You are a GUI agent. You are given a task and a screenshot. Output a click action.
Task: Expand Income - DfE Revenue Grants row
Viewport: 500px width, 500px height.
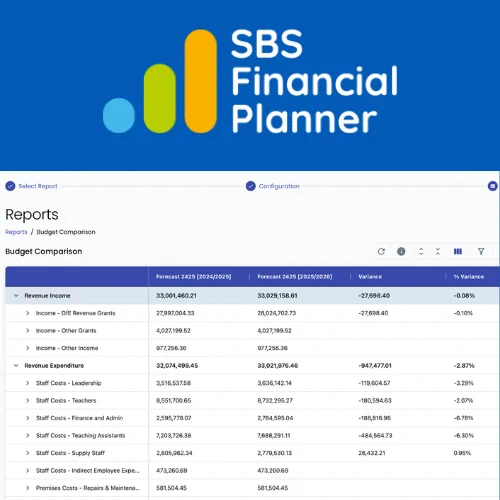tap(28, 313)
